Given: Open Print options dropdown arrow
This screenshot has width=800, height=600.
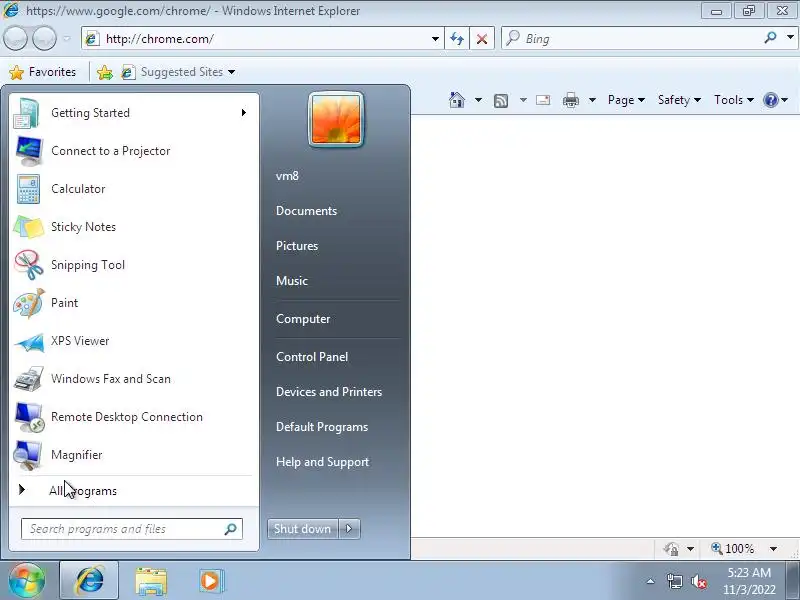Looking at the screenshot, I should [x=592, y=100].
